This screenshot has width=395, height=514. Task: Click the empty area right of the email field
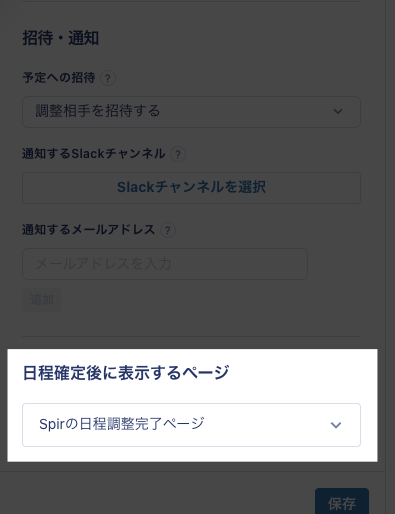[x=334, y=264]
